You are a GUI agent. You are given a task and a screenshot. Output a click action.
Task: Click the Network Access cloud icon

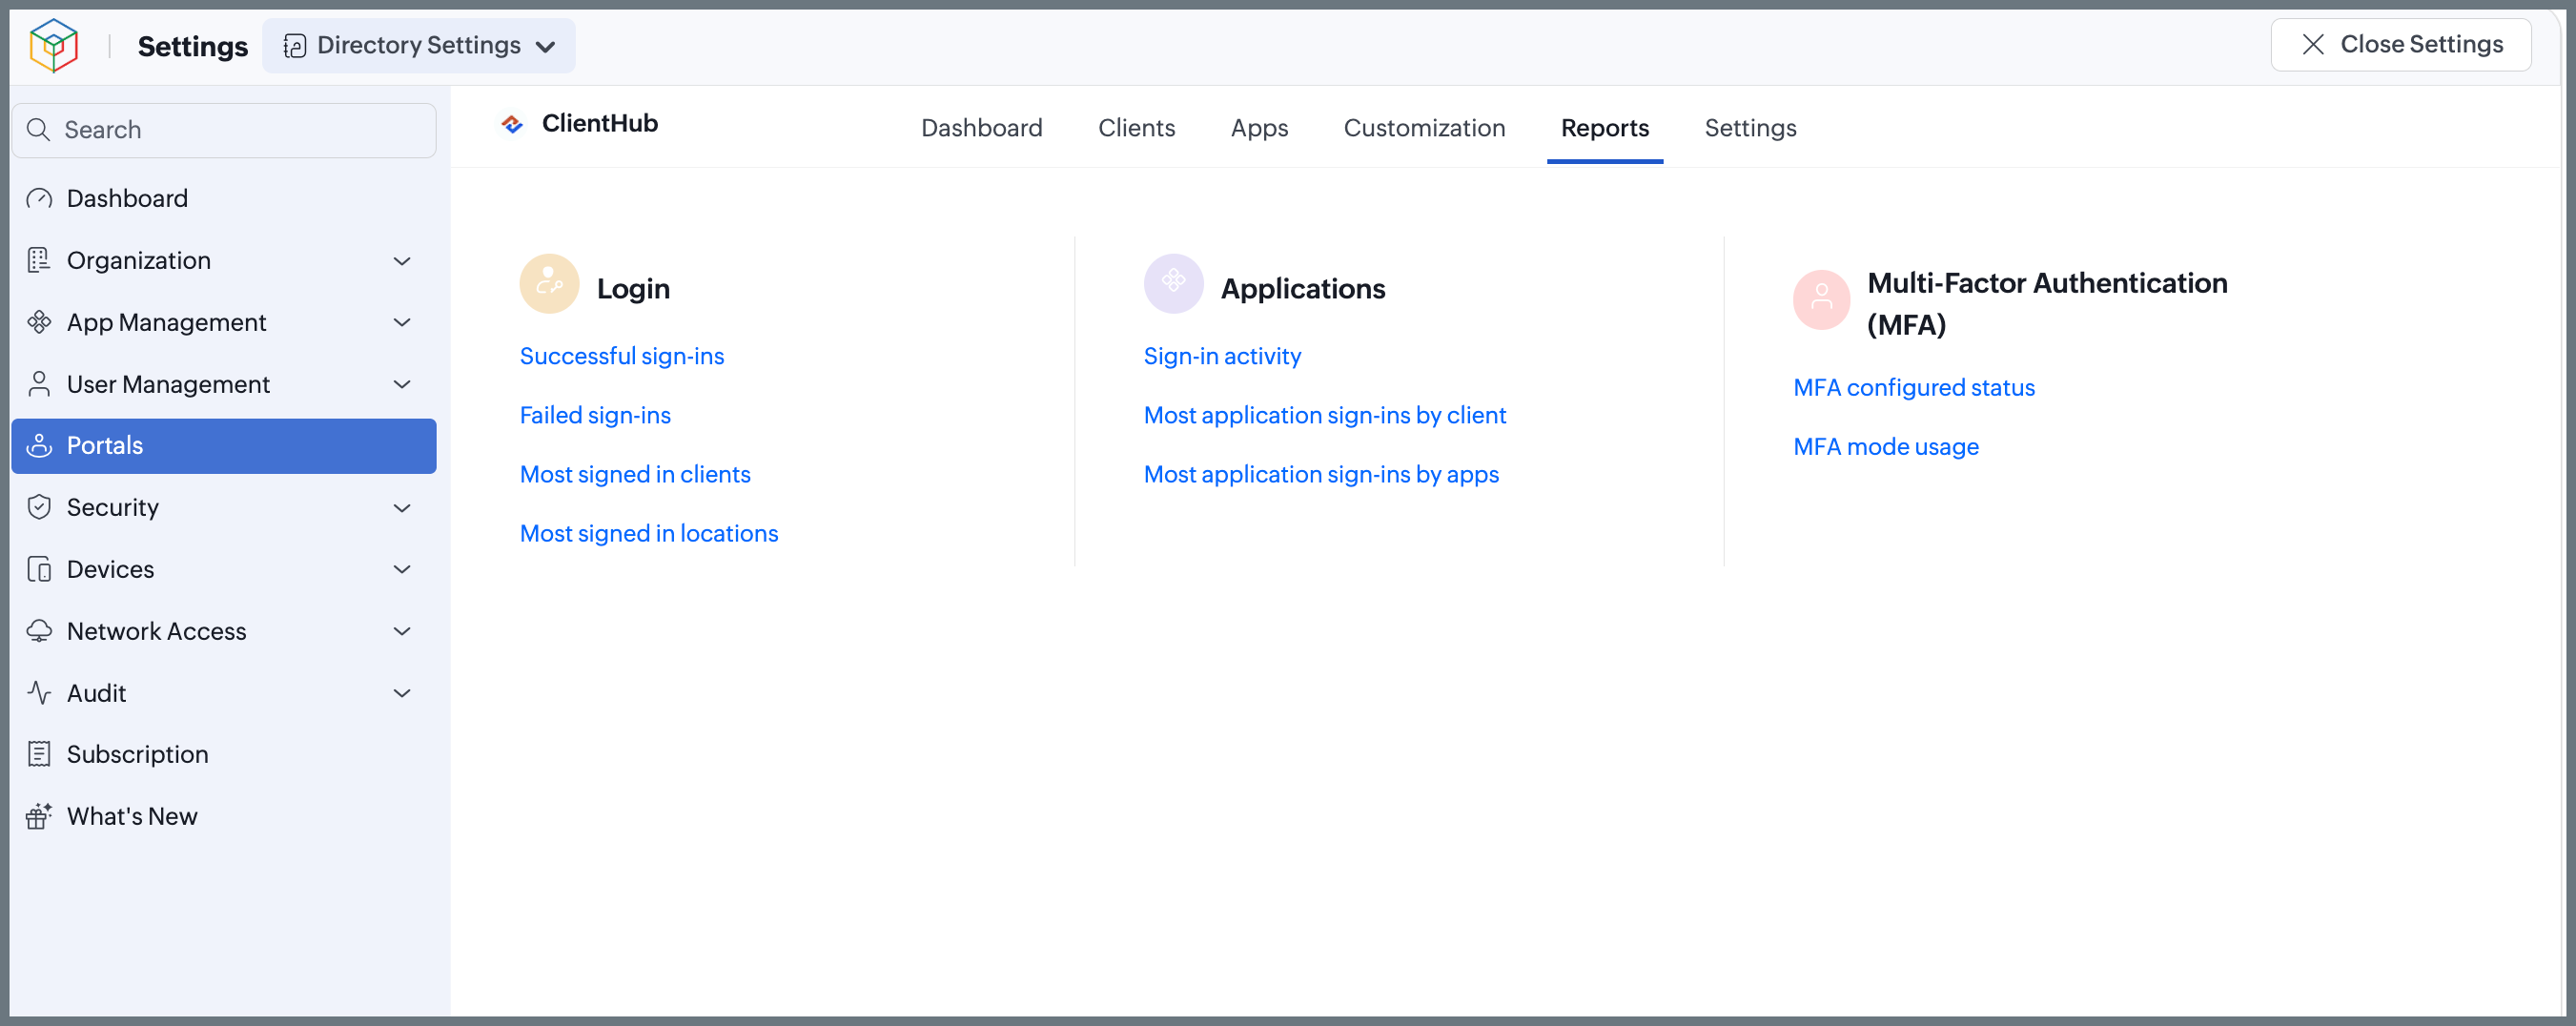tap(39, 631)
